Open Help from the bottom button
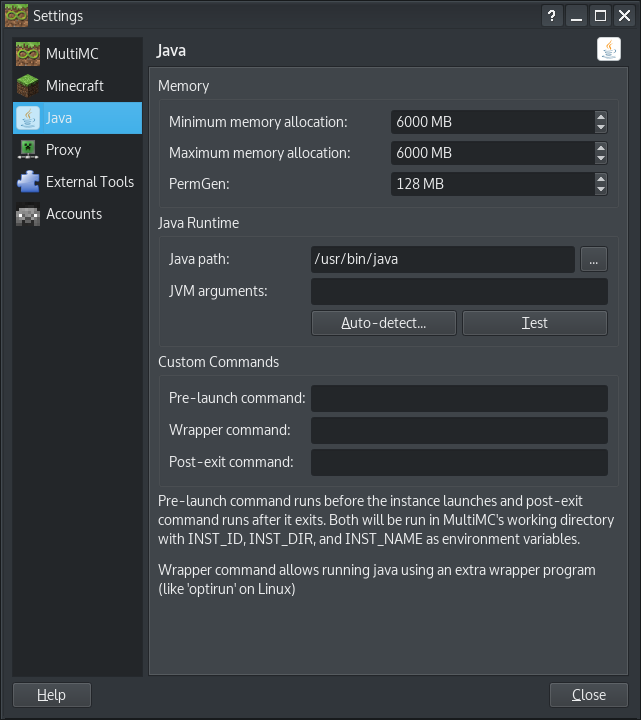Screen dimensions: 641x720 point(52,695)
